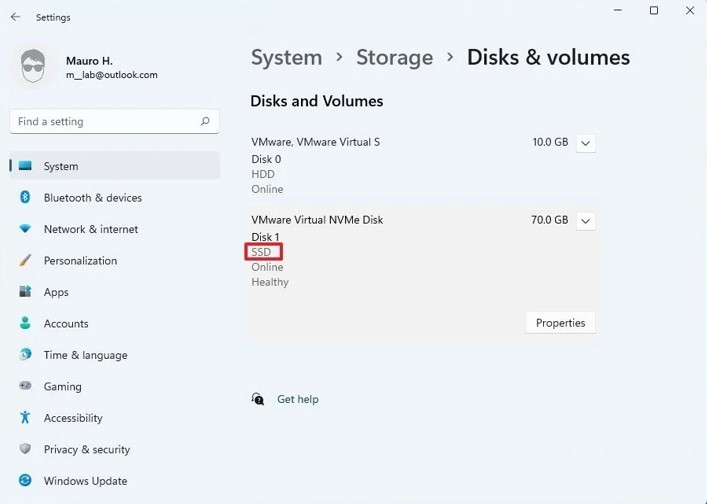Open Personalization paintbrush icon
Image resolution: width=707 pixels, height=504 pixels.
tap(25, 260)
